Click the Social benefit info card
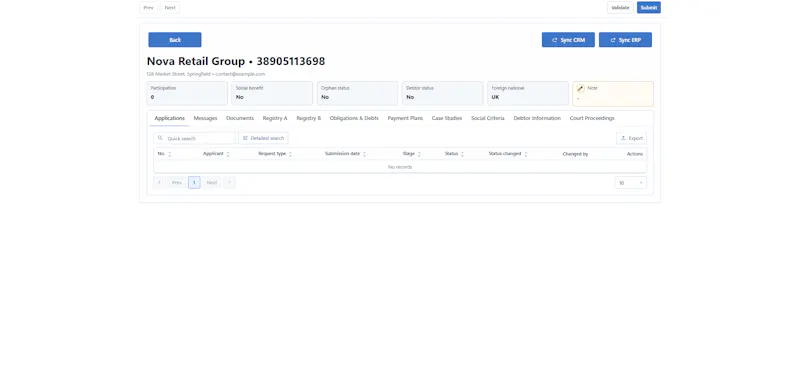Image resolution: width=800 pixels, height=377 pixels. pos(272,93)
